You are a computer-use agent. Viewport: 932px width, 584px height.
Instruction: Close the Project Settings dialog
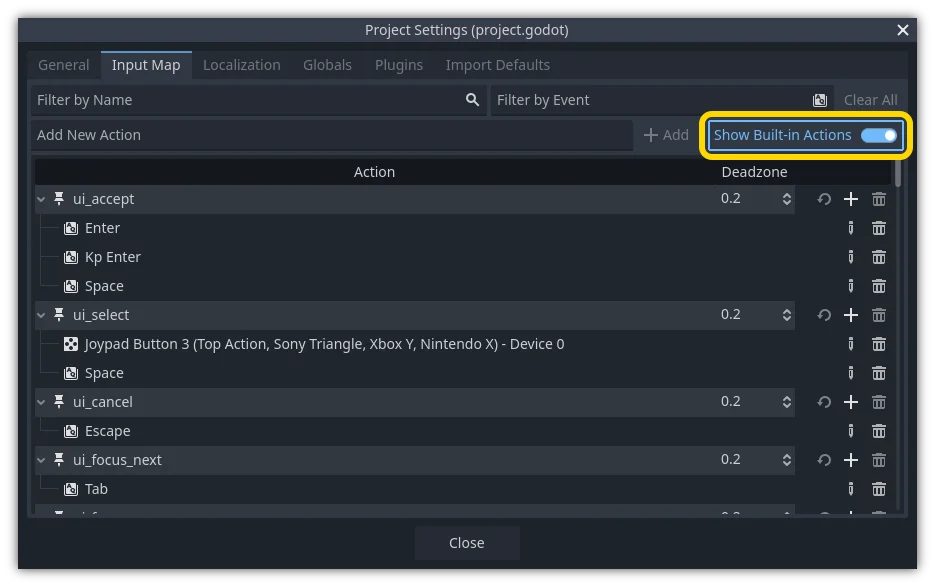(x=466, y=544)
